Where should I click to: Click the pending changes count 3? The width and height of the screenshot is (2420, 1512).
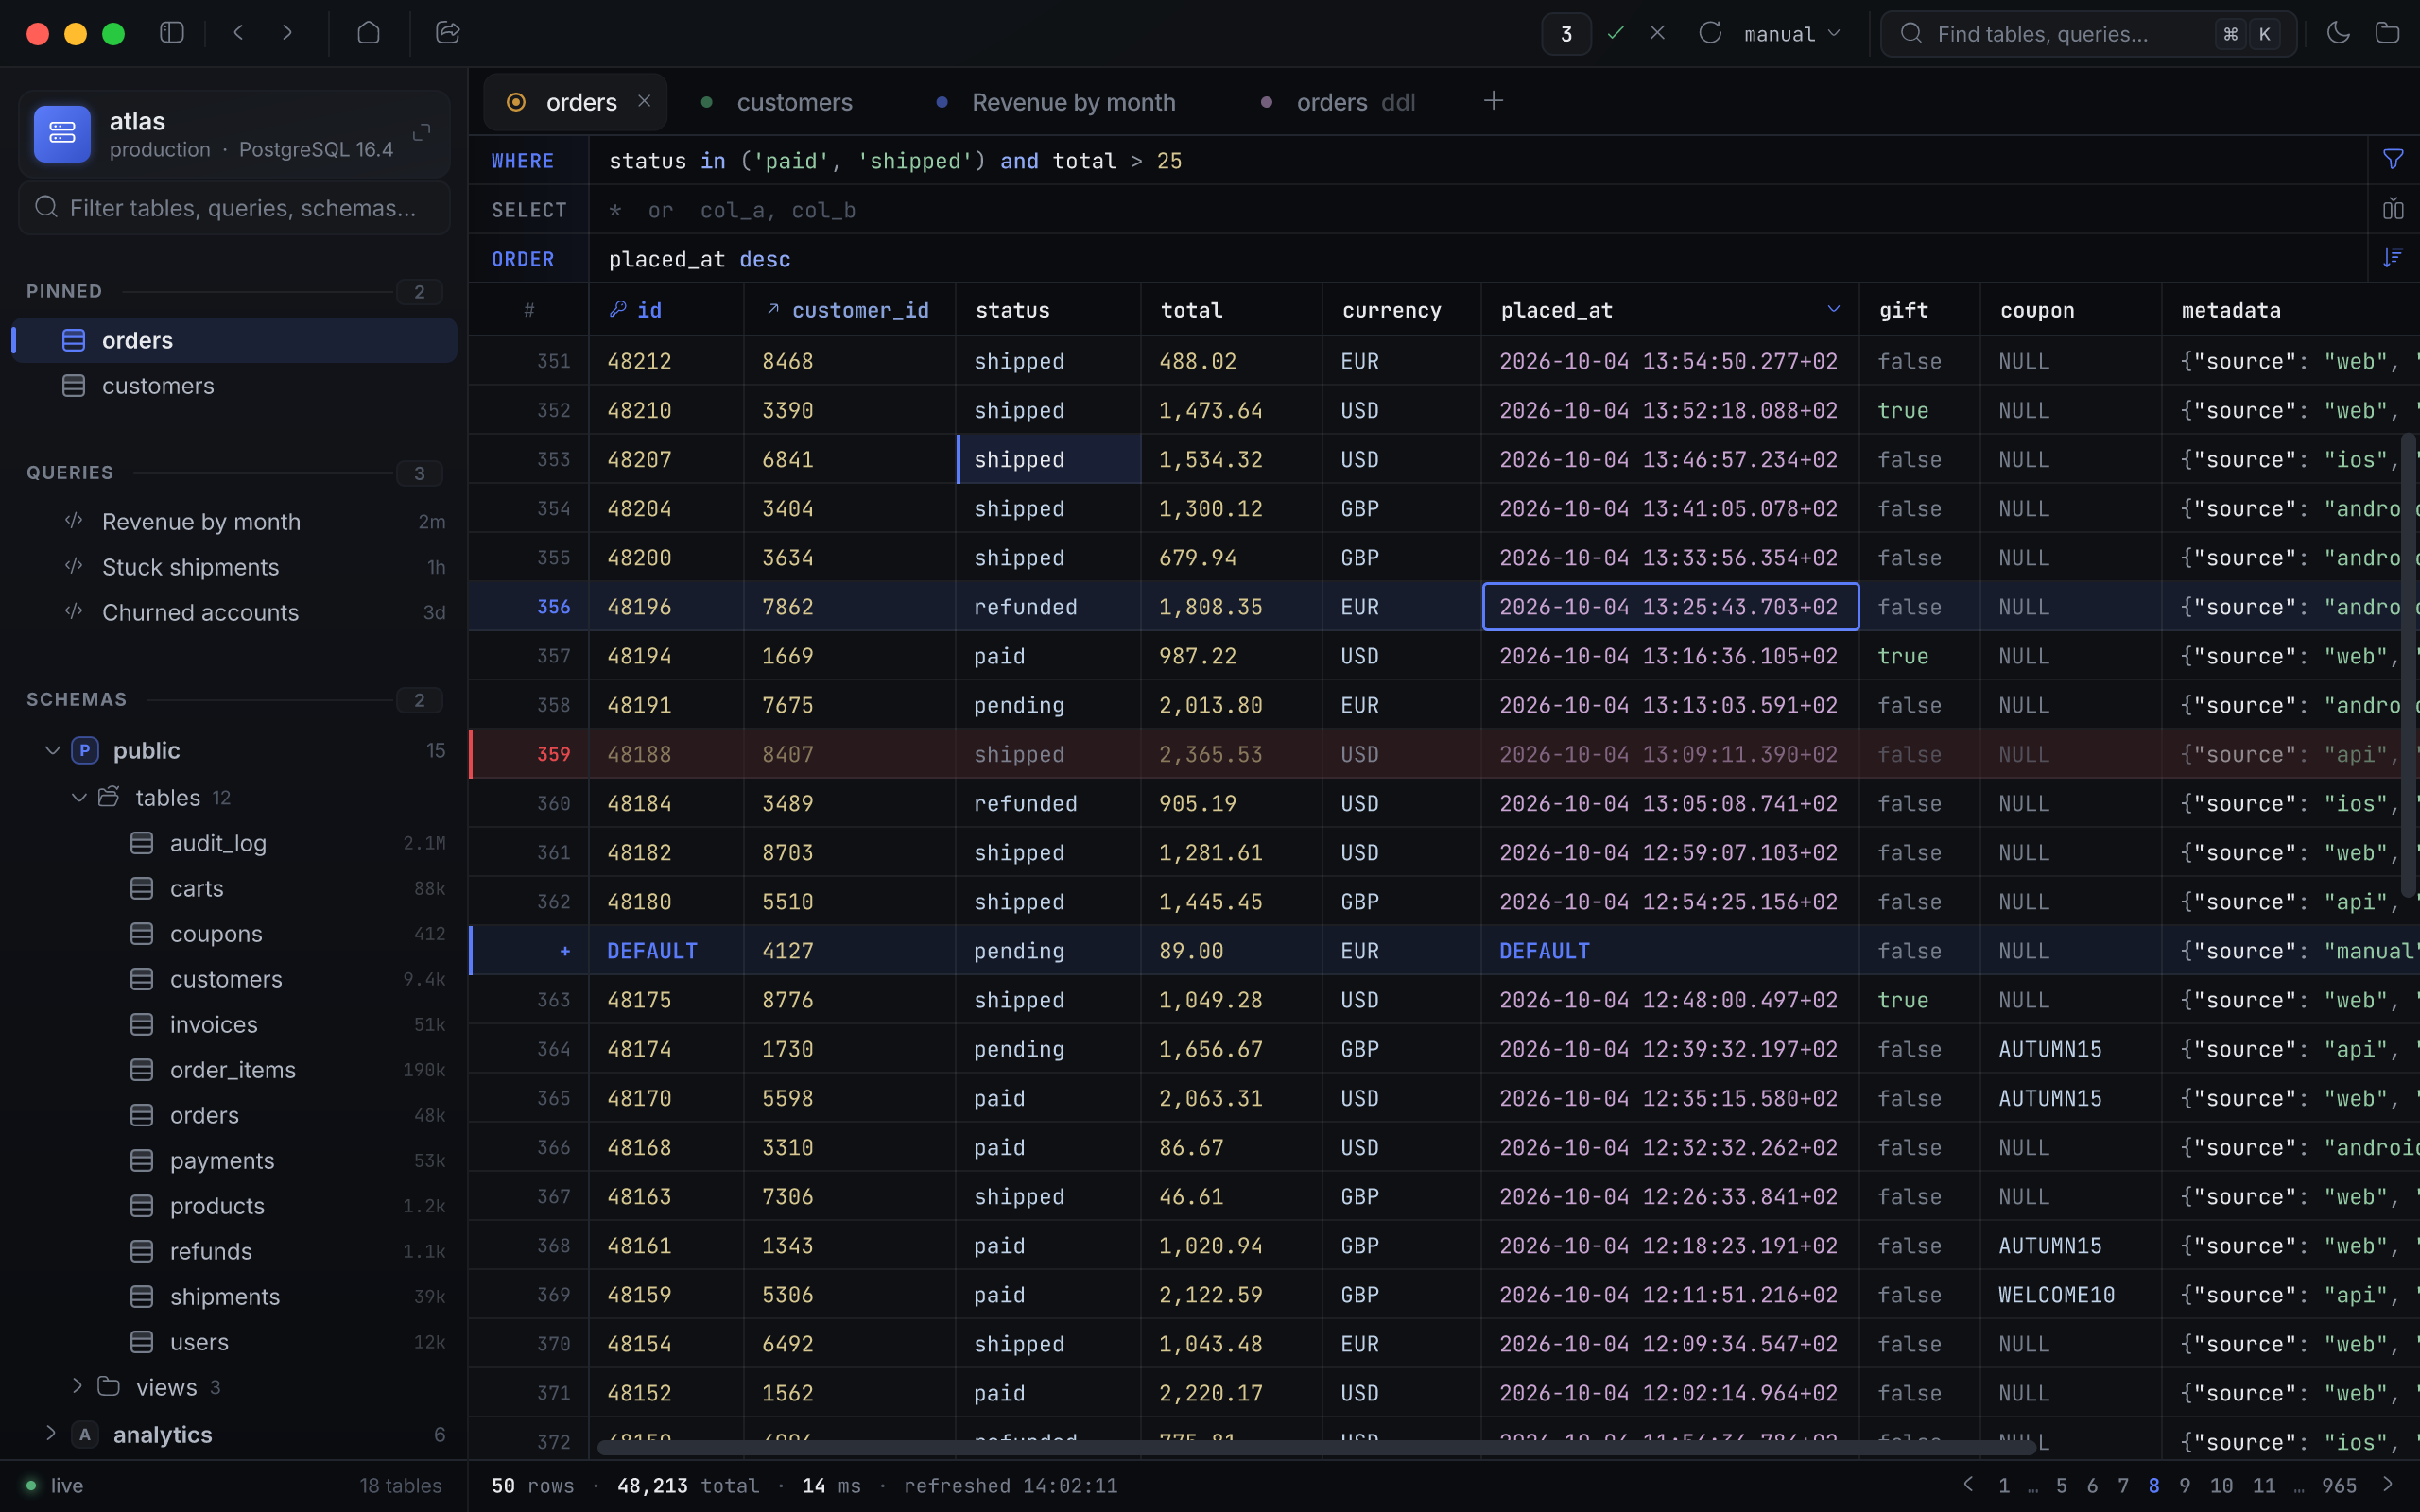1567,34
